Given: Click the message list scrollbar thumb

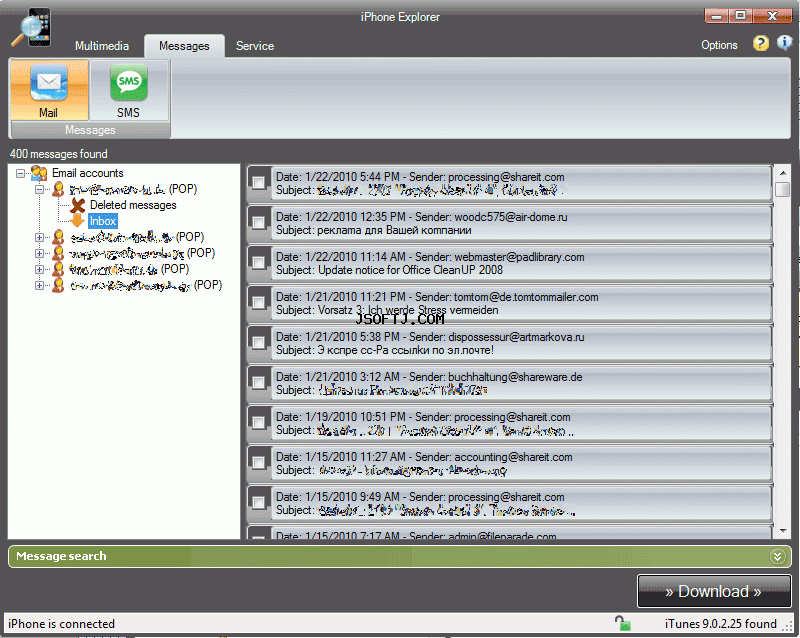Looking at the screenshot, I should coord(782,189).
